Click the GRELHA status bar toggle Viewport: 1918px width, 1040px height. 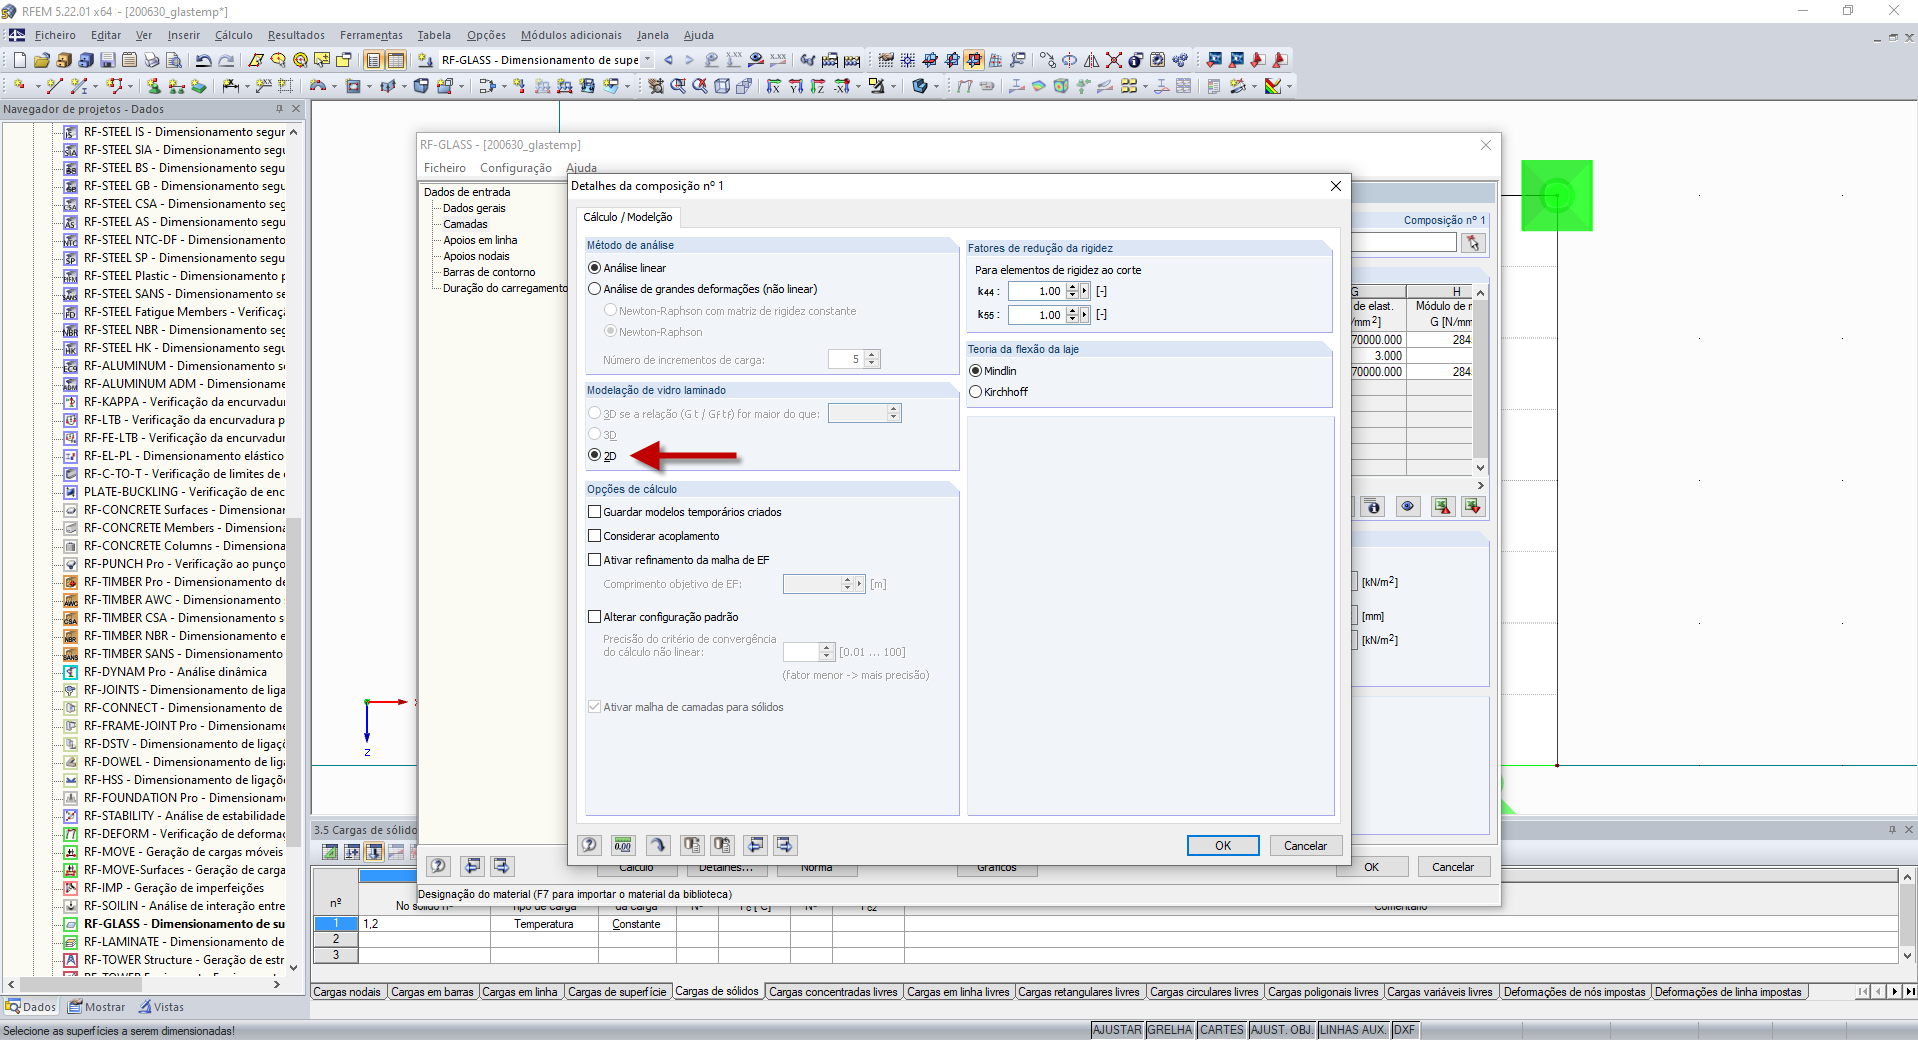pyautogui.click(x=1170, y=1030)
